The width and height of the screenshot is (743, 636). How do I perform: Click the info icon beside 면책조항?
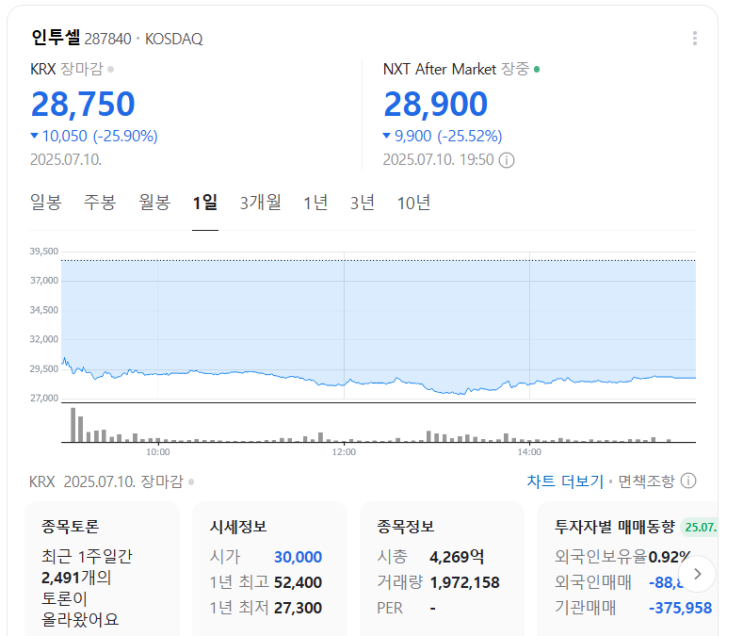[x=688, y=481]
